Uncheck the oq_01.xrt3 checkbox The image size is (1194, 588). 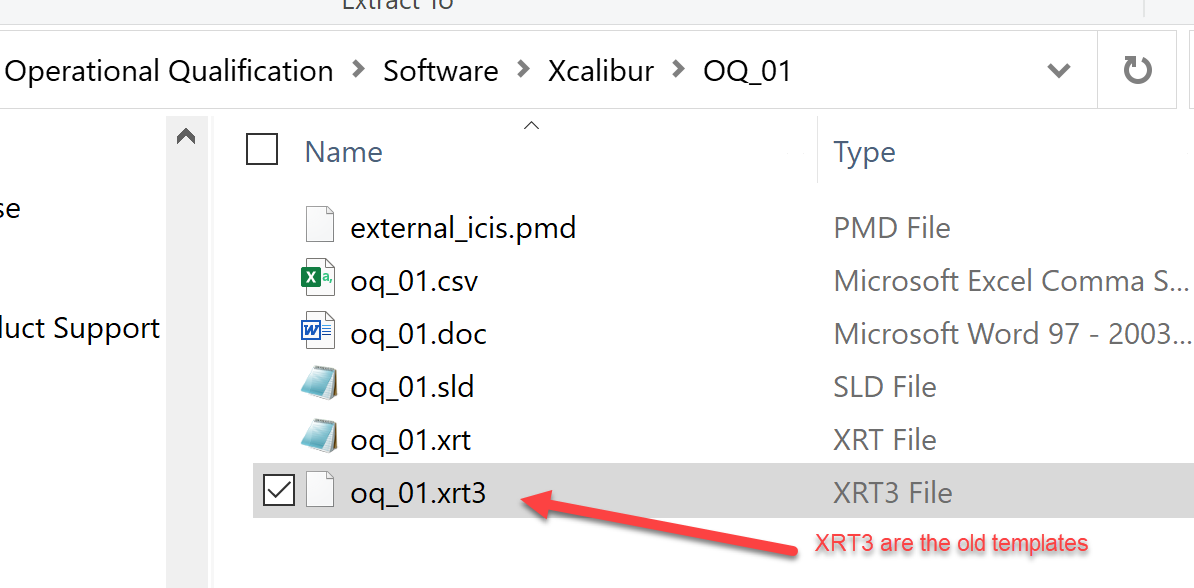coord(278,492)
